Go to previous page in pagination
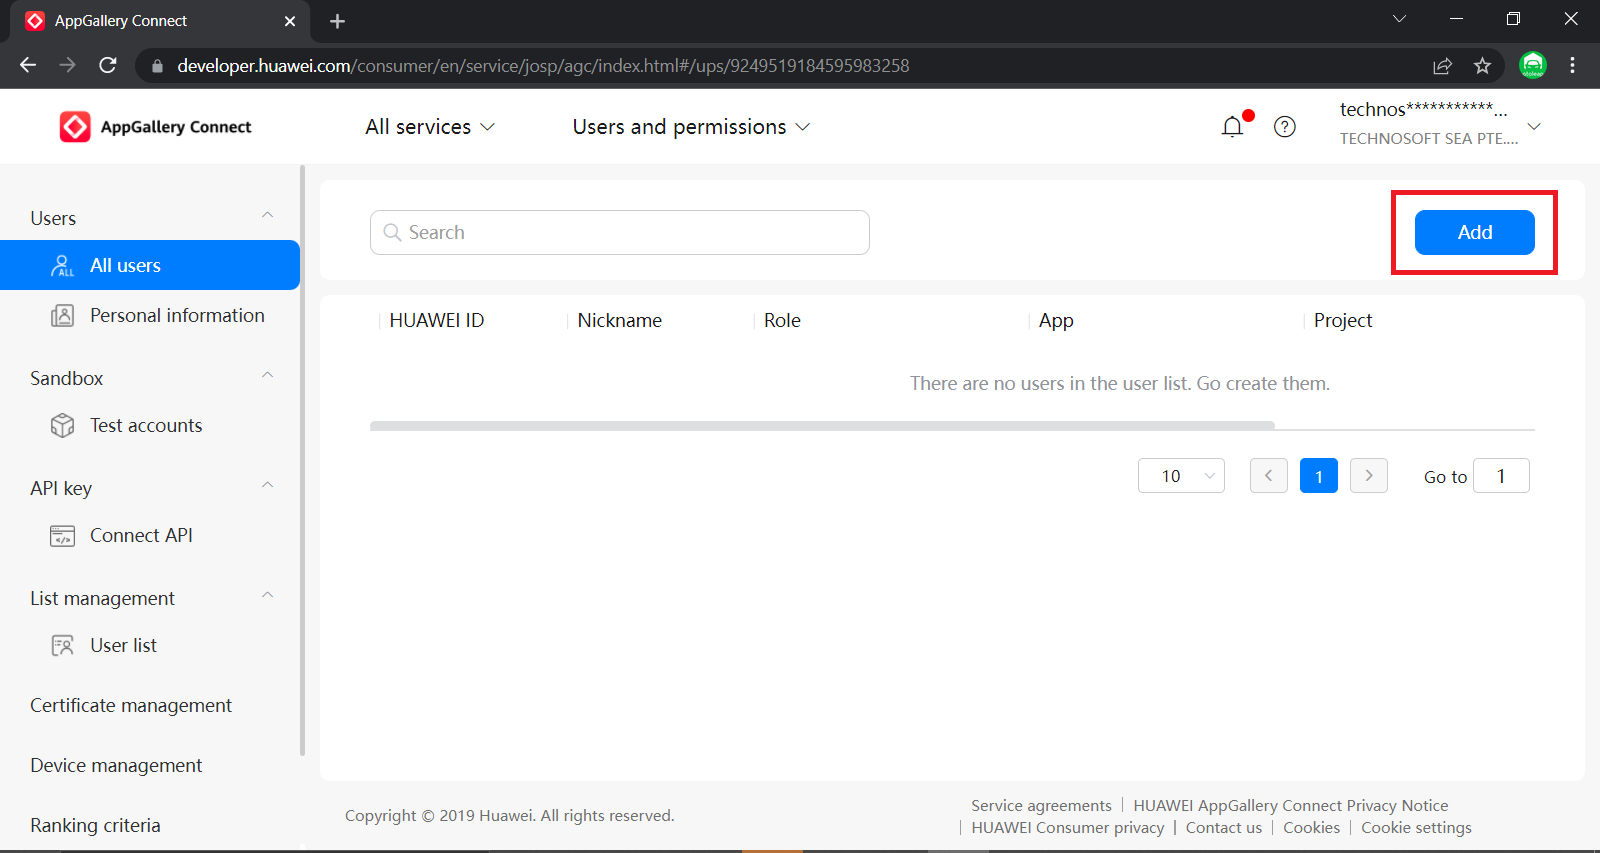This screenshot has height=853, width=1600. 1268,476
